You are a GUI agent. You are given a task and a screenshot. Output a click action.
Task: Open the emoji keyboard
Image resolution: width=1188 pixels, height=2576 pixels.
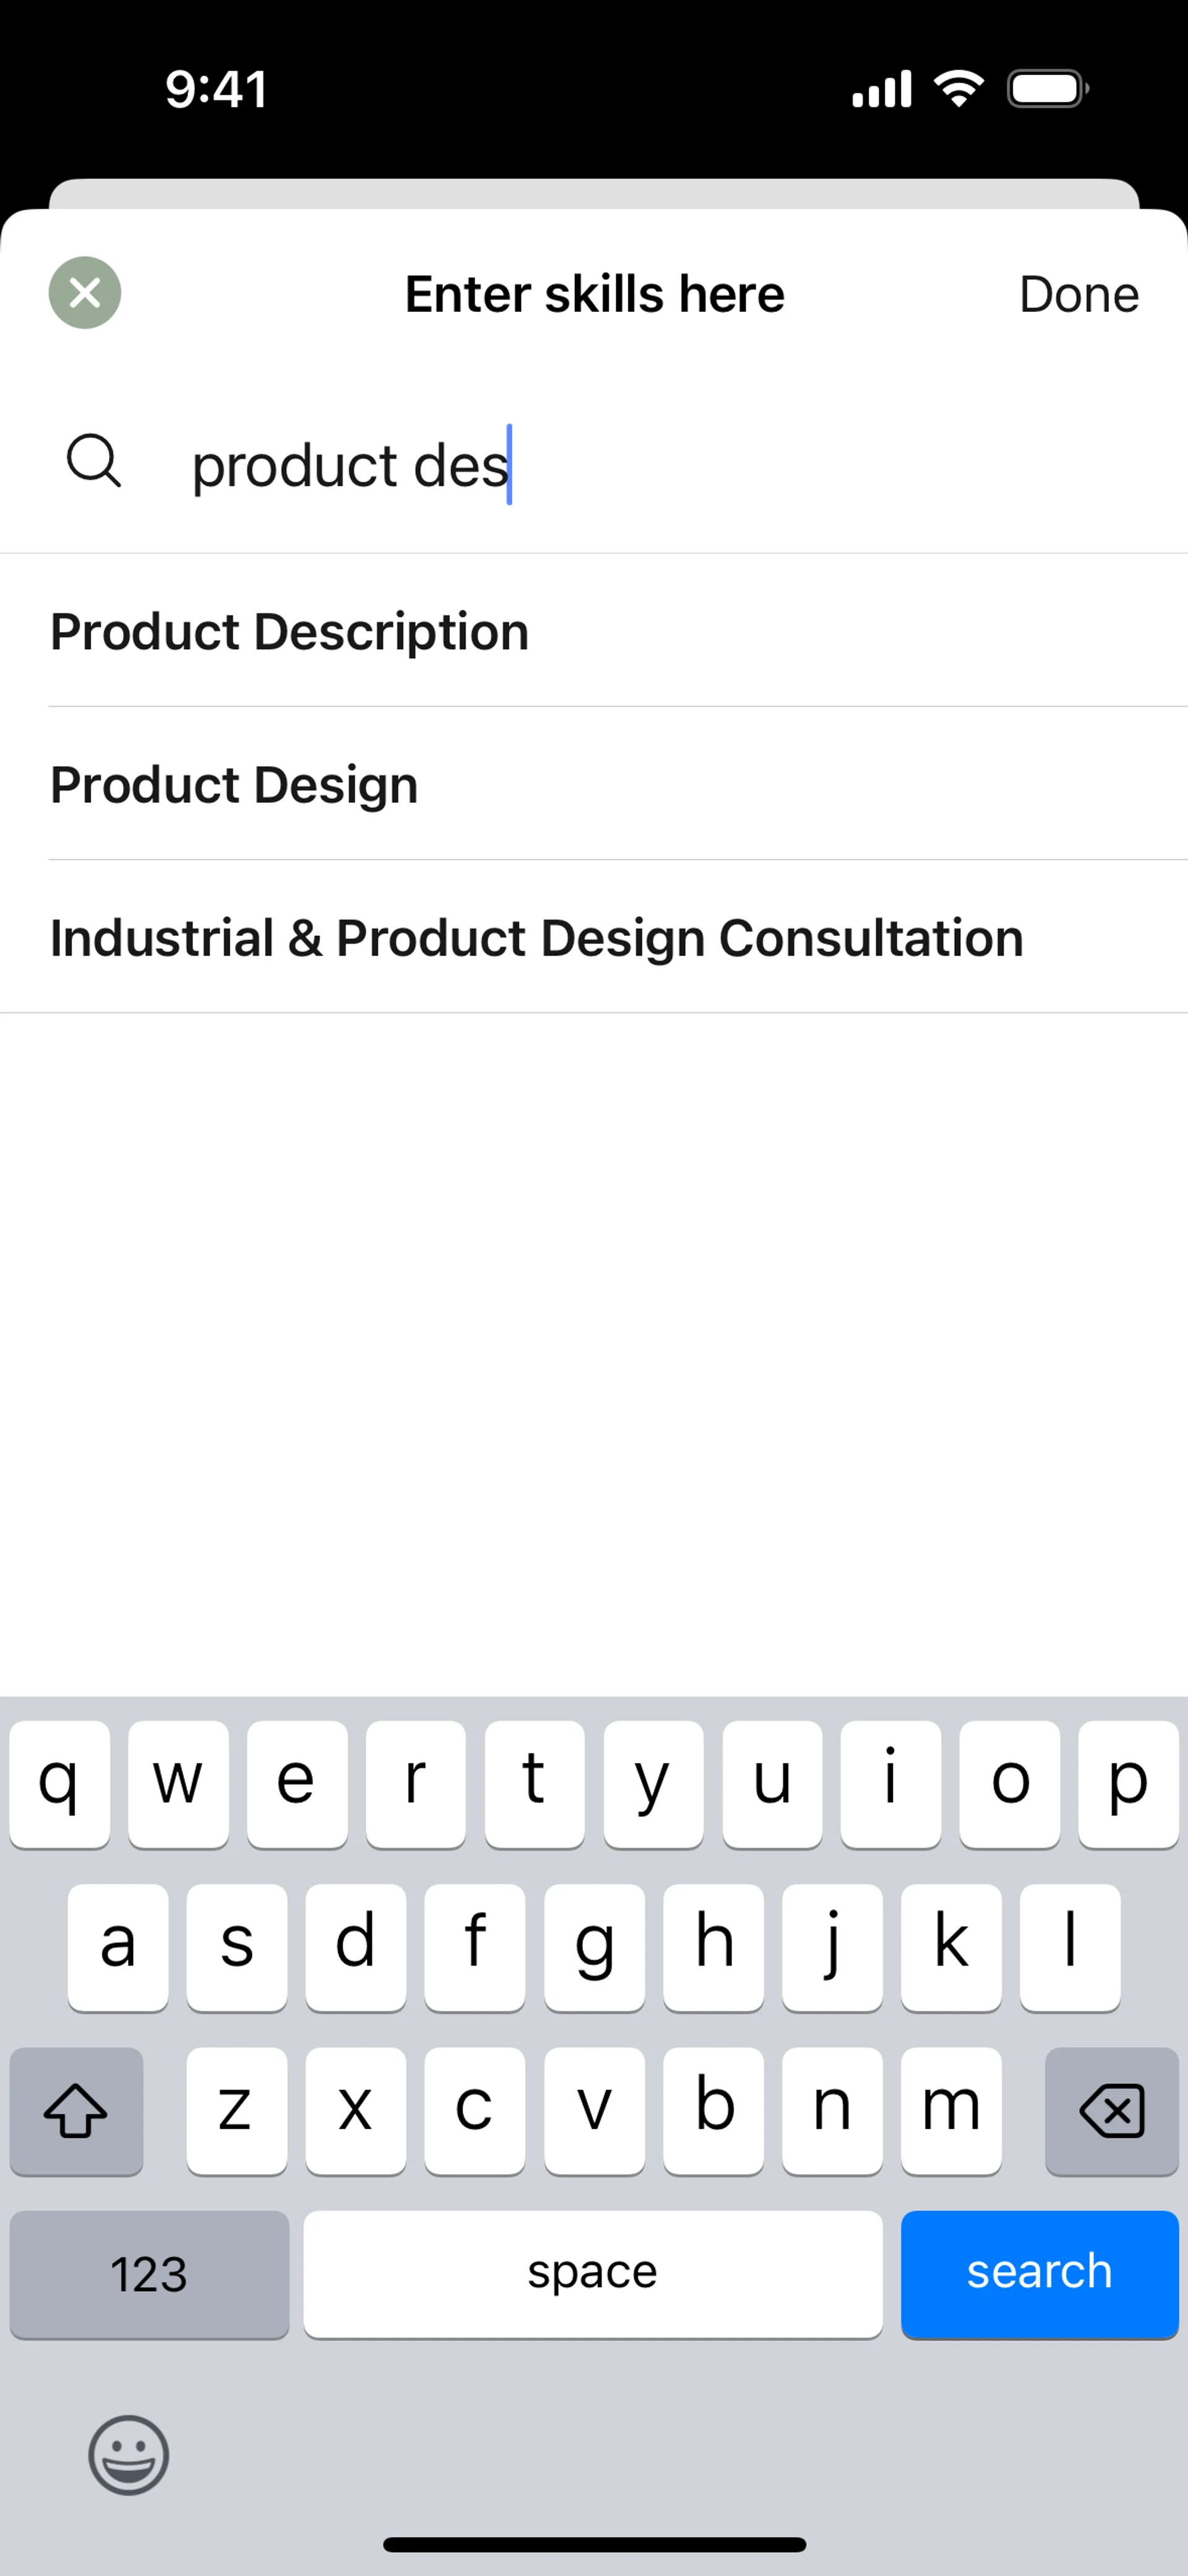tap(129, 2455)
